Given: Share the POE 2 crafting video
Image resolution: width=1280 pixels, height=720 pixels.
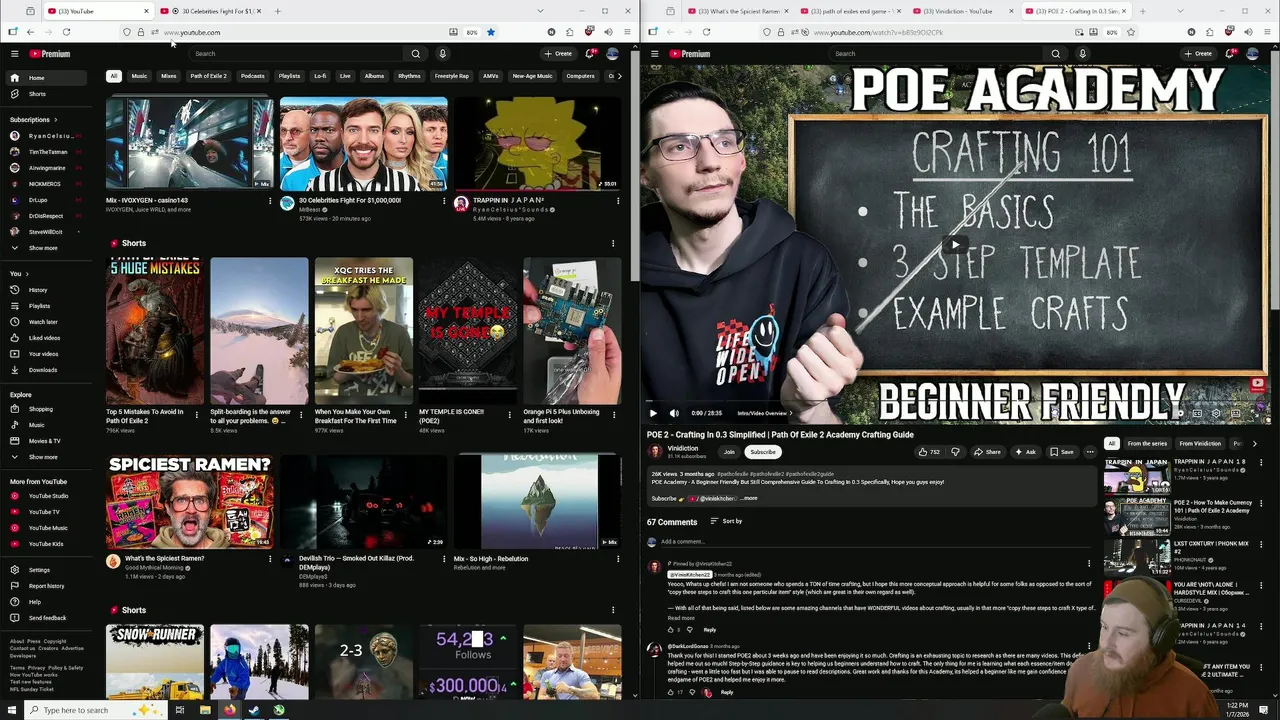Looking at the screenshot, I should tap(987, 452).
